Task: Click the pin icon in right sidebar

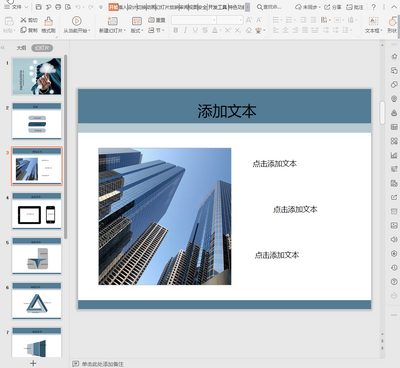Action: [x=394, y=56]
